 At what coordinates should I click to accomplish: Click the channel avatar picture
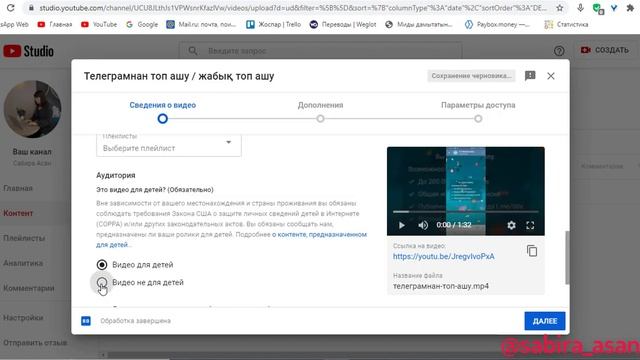33,109
